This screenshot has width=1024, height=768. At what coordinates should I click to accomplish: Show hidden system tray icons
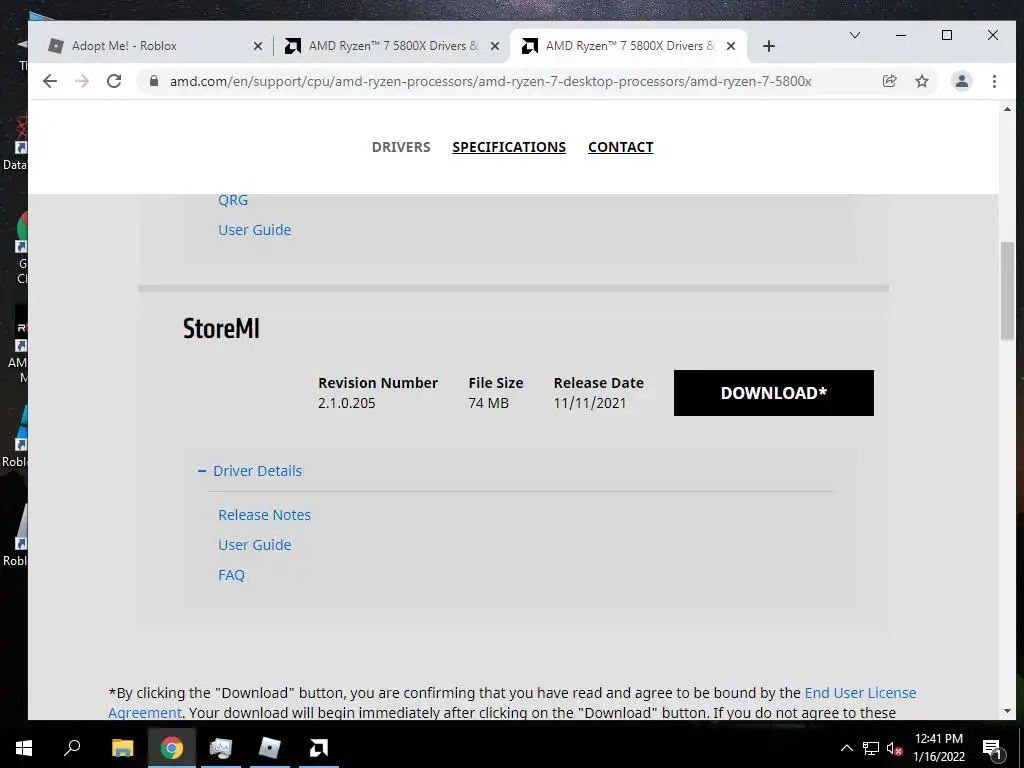(846, 748)
